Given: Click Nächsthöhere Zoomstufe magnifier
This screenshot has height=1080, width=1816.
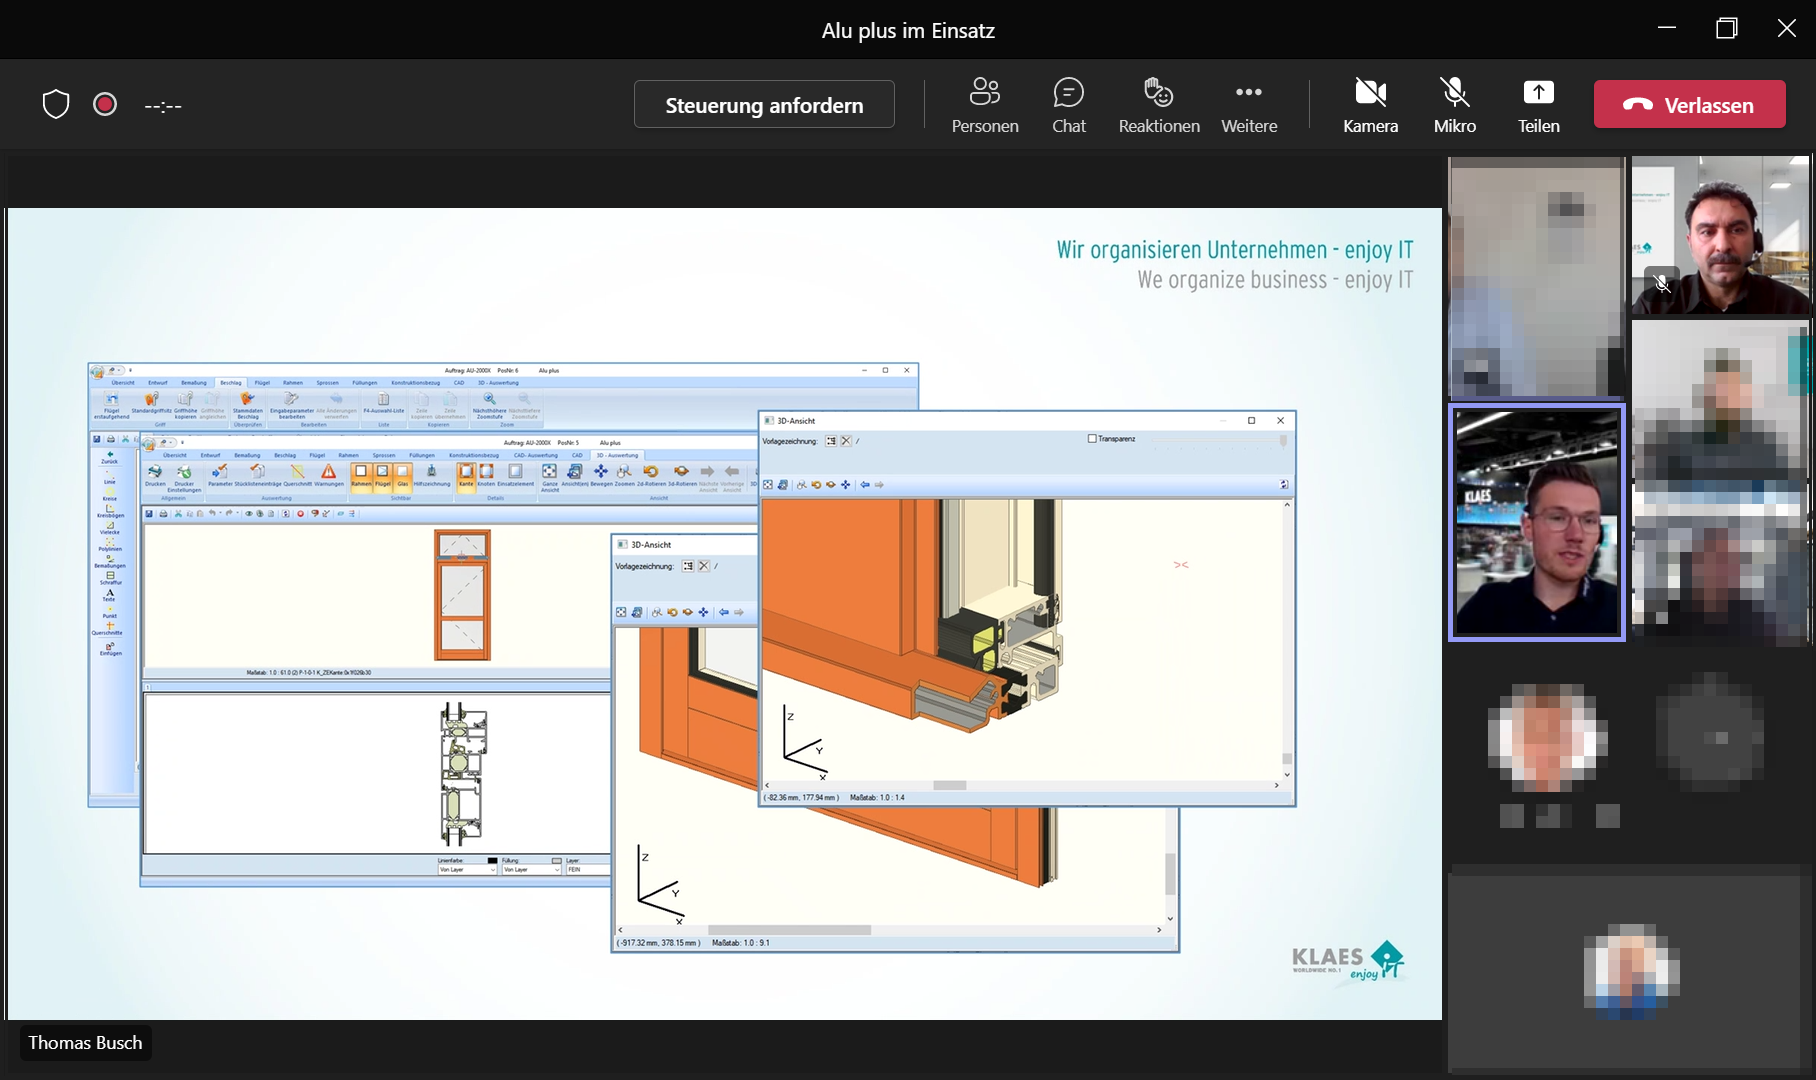Looking at the screenshot, I should (x=489, y=406).
